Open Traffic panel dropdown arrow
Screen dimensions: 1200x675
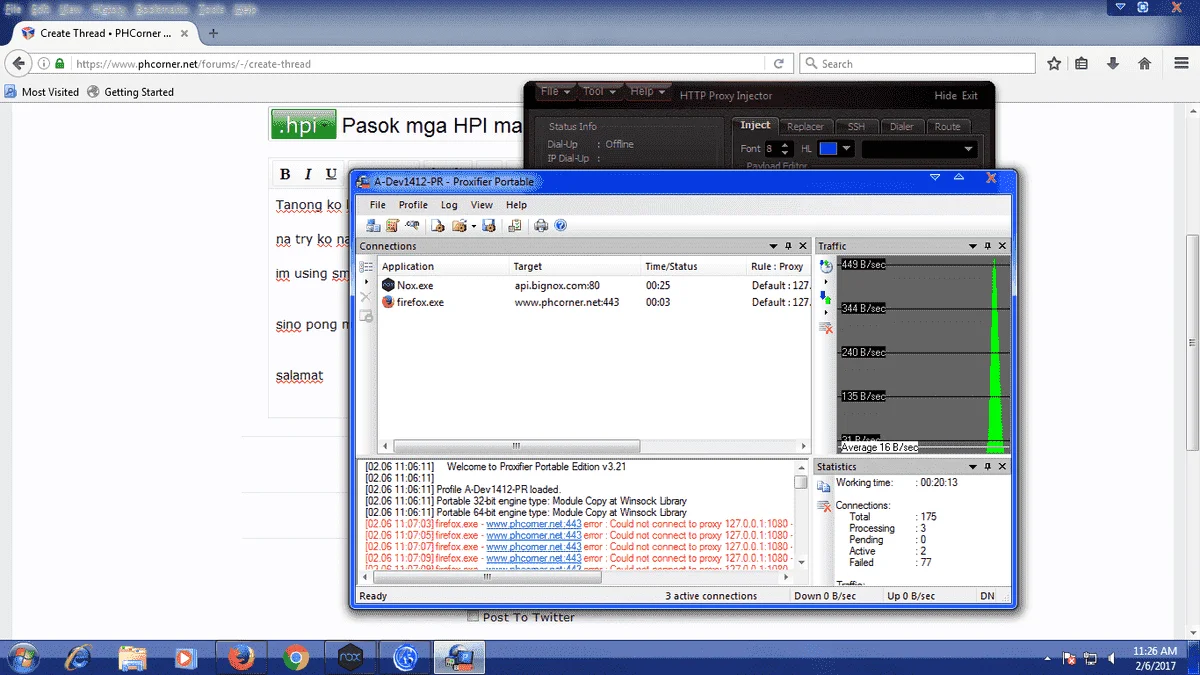[x=973, y=246]
